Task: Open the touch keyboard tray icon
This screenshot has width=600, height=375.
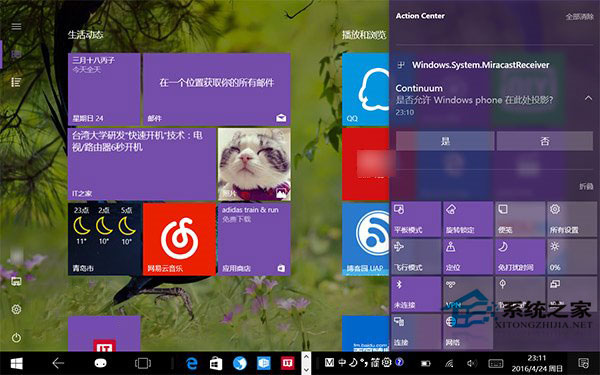Action: click(x=496, y=363)
